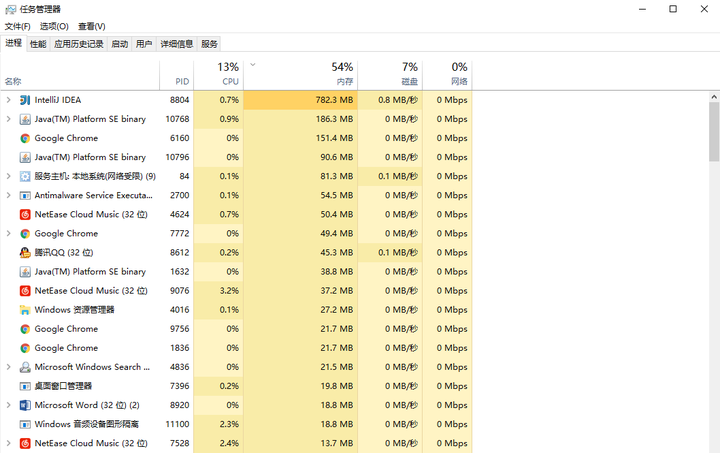Switch to the 用户 tab
The image size is (720, 453).
[144, 44]
